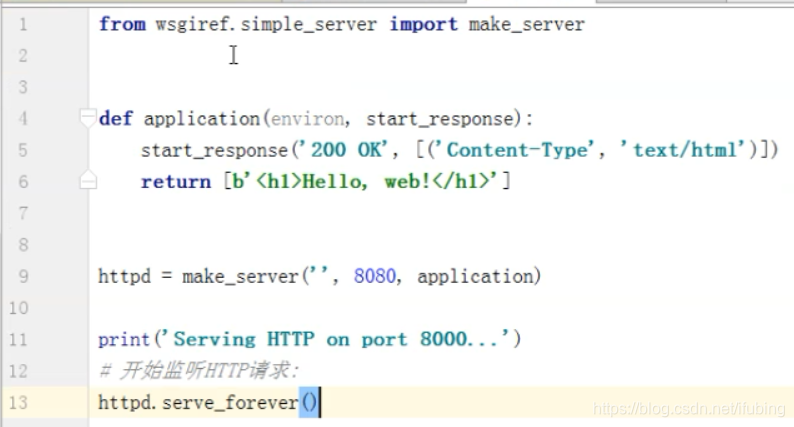Click 'make_server' in the import statement
Screen dimensions: 794x427
coord(527,24)
